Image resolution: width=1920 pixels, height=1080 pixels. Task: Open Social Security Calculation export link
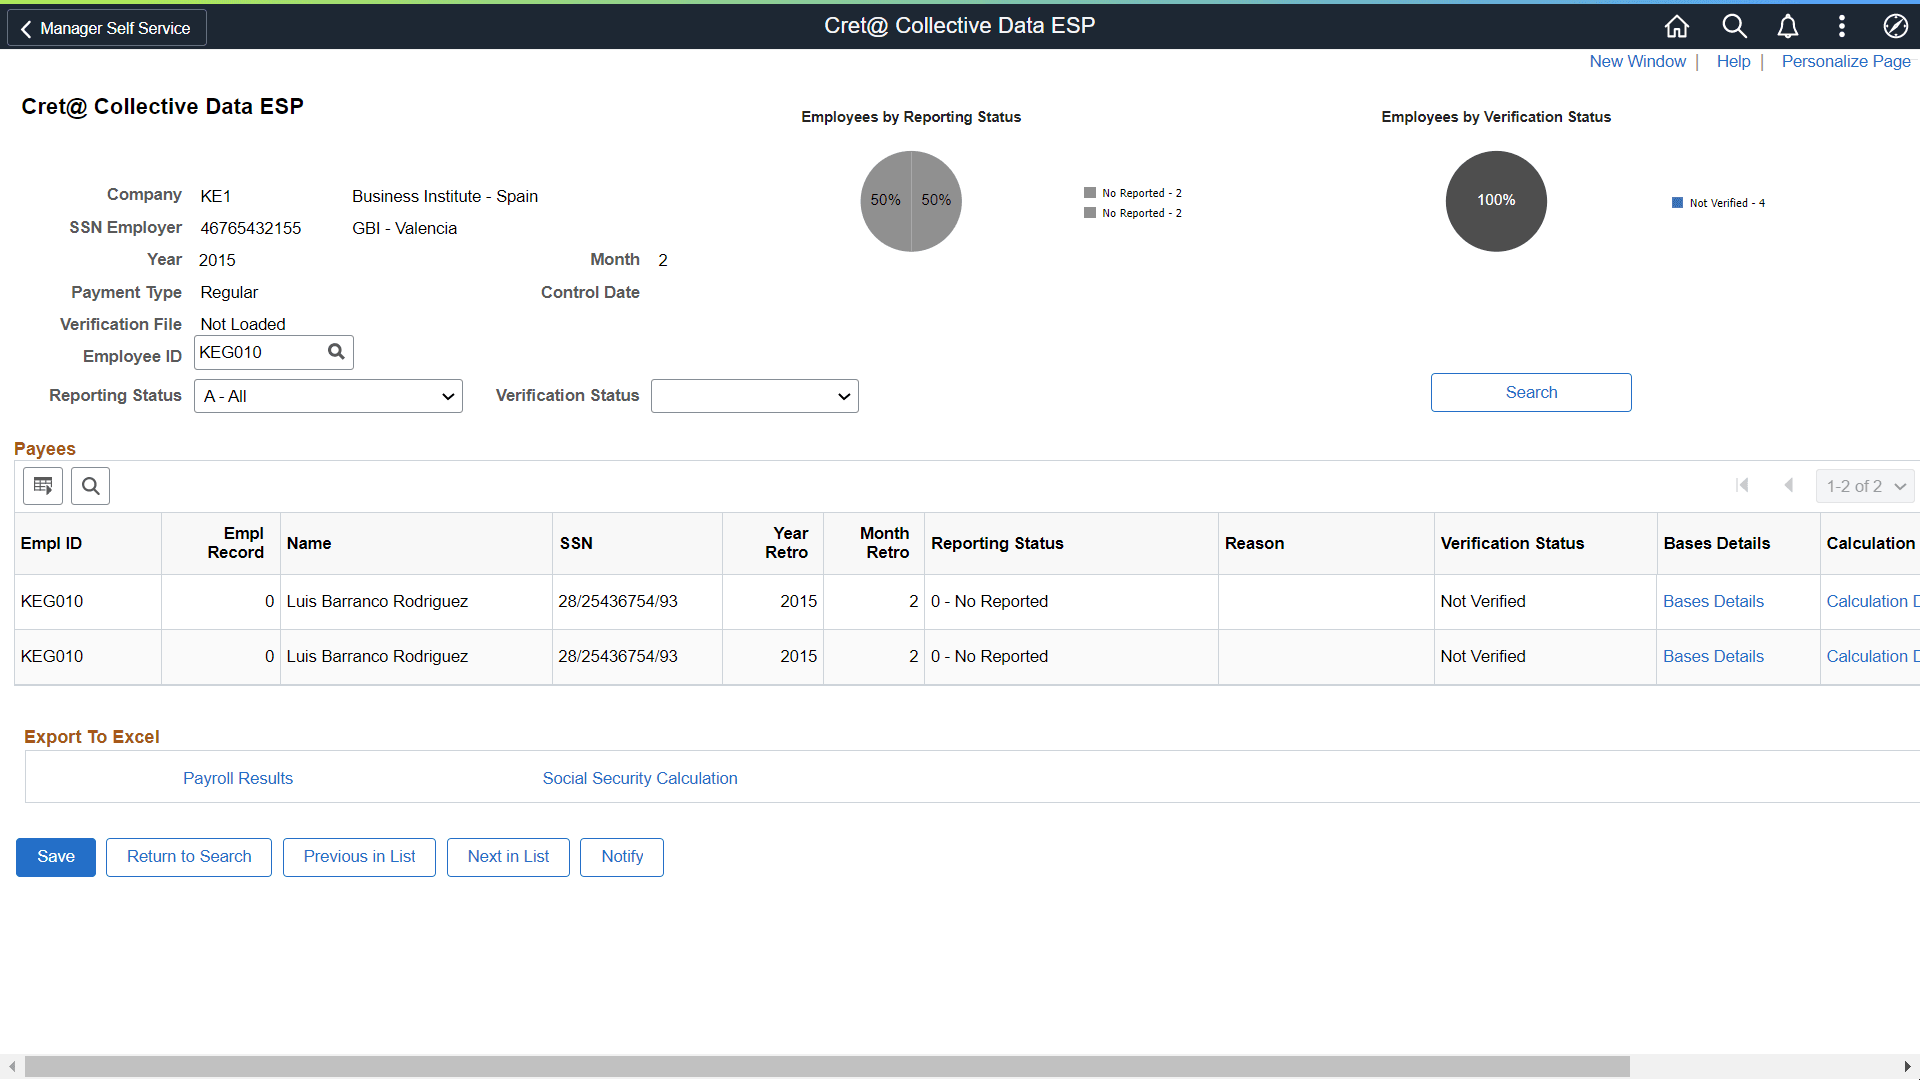640,778
